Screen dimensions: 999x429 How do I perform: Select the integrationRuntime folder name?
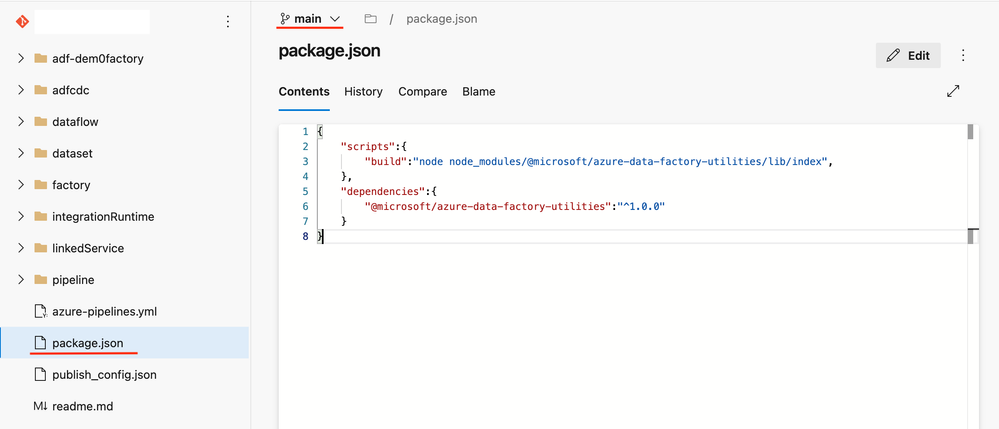coord(103,217)
